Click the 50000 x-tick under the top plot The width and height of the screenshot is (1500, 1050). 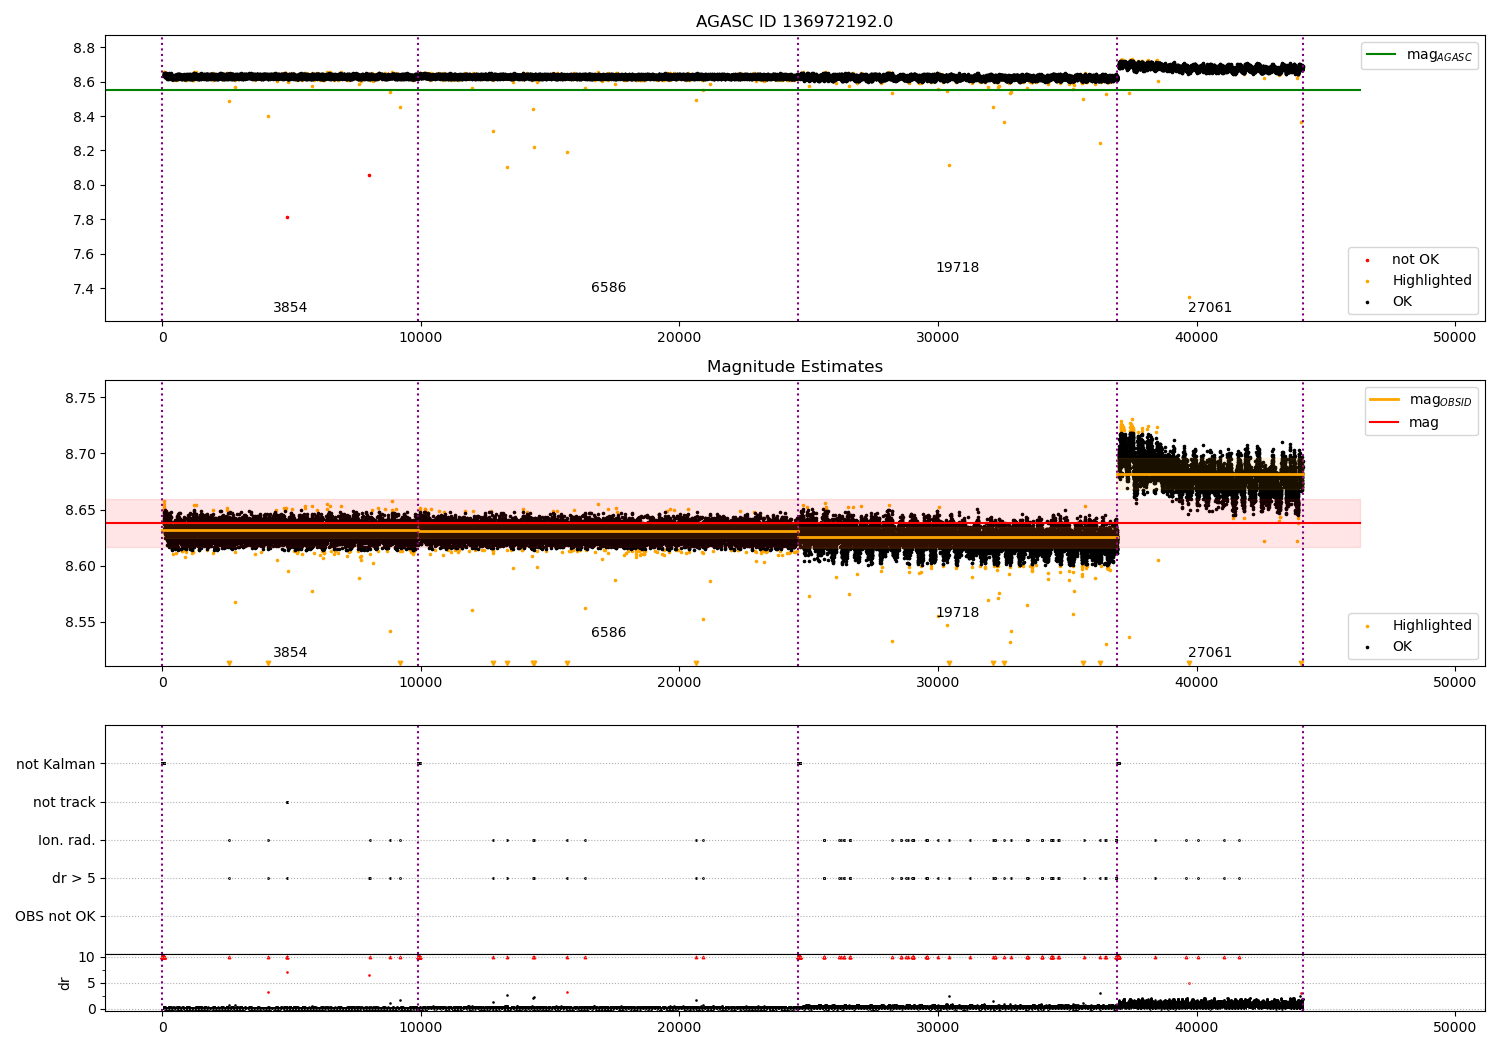point(1454,338)
